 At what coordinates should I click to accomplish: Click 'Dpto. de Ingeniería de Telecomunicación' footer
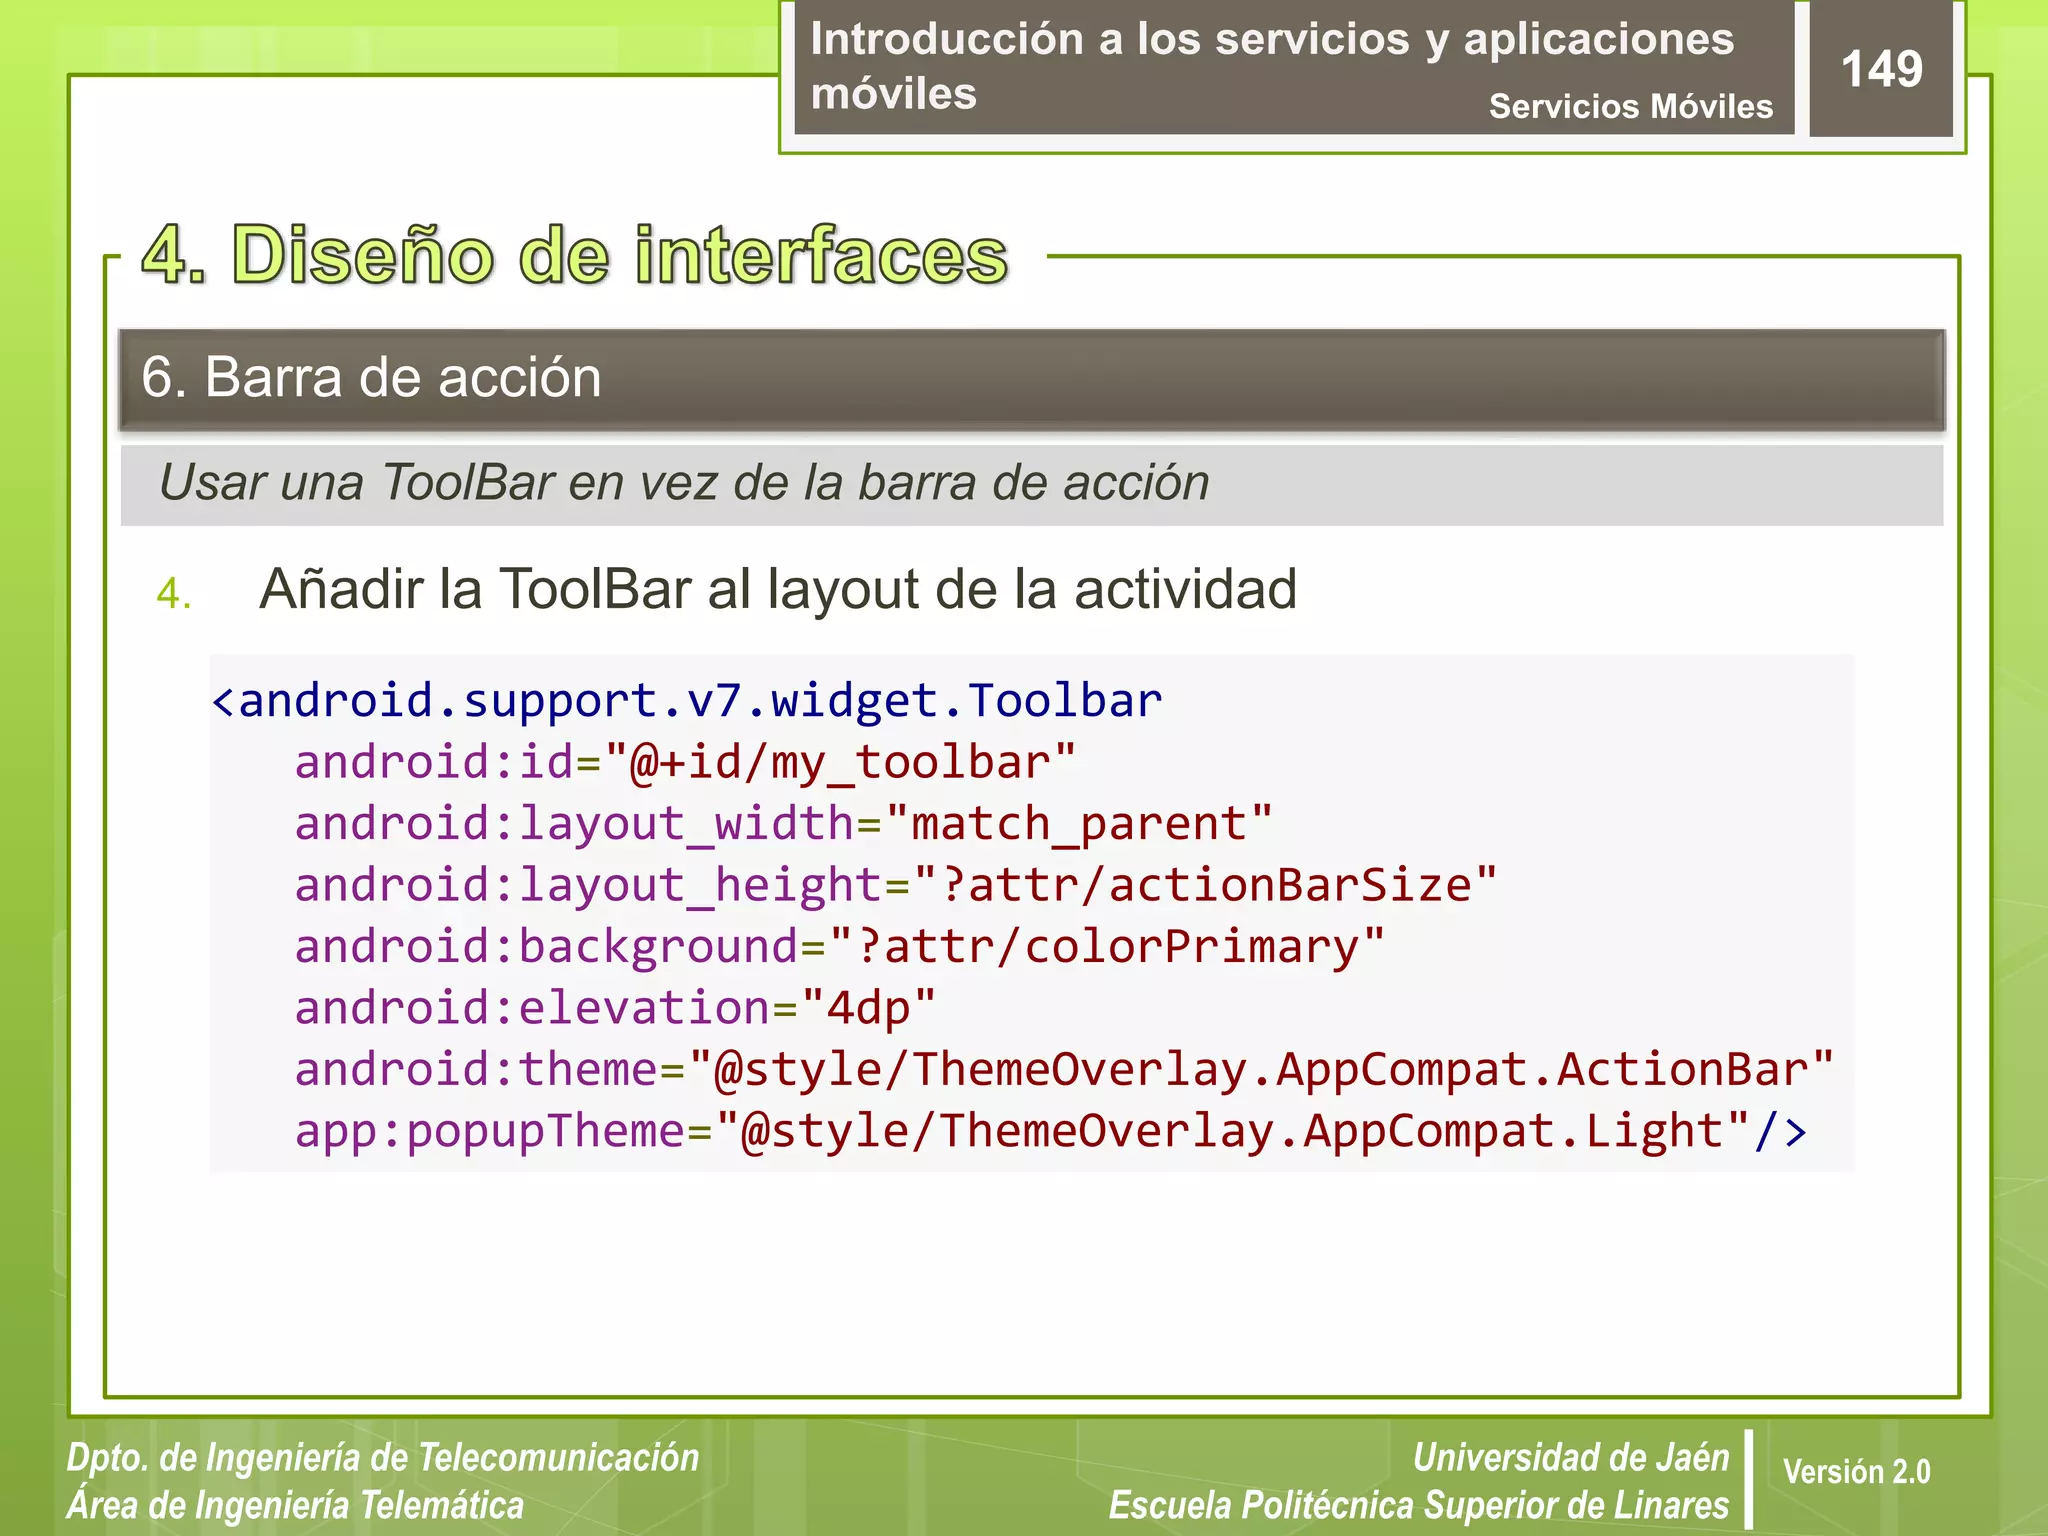point(383,1458)
